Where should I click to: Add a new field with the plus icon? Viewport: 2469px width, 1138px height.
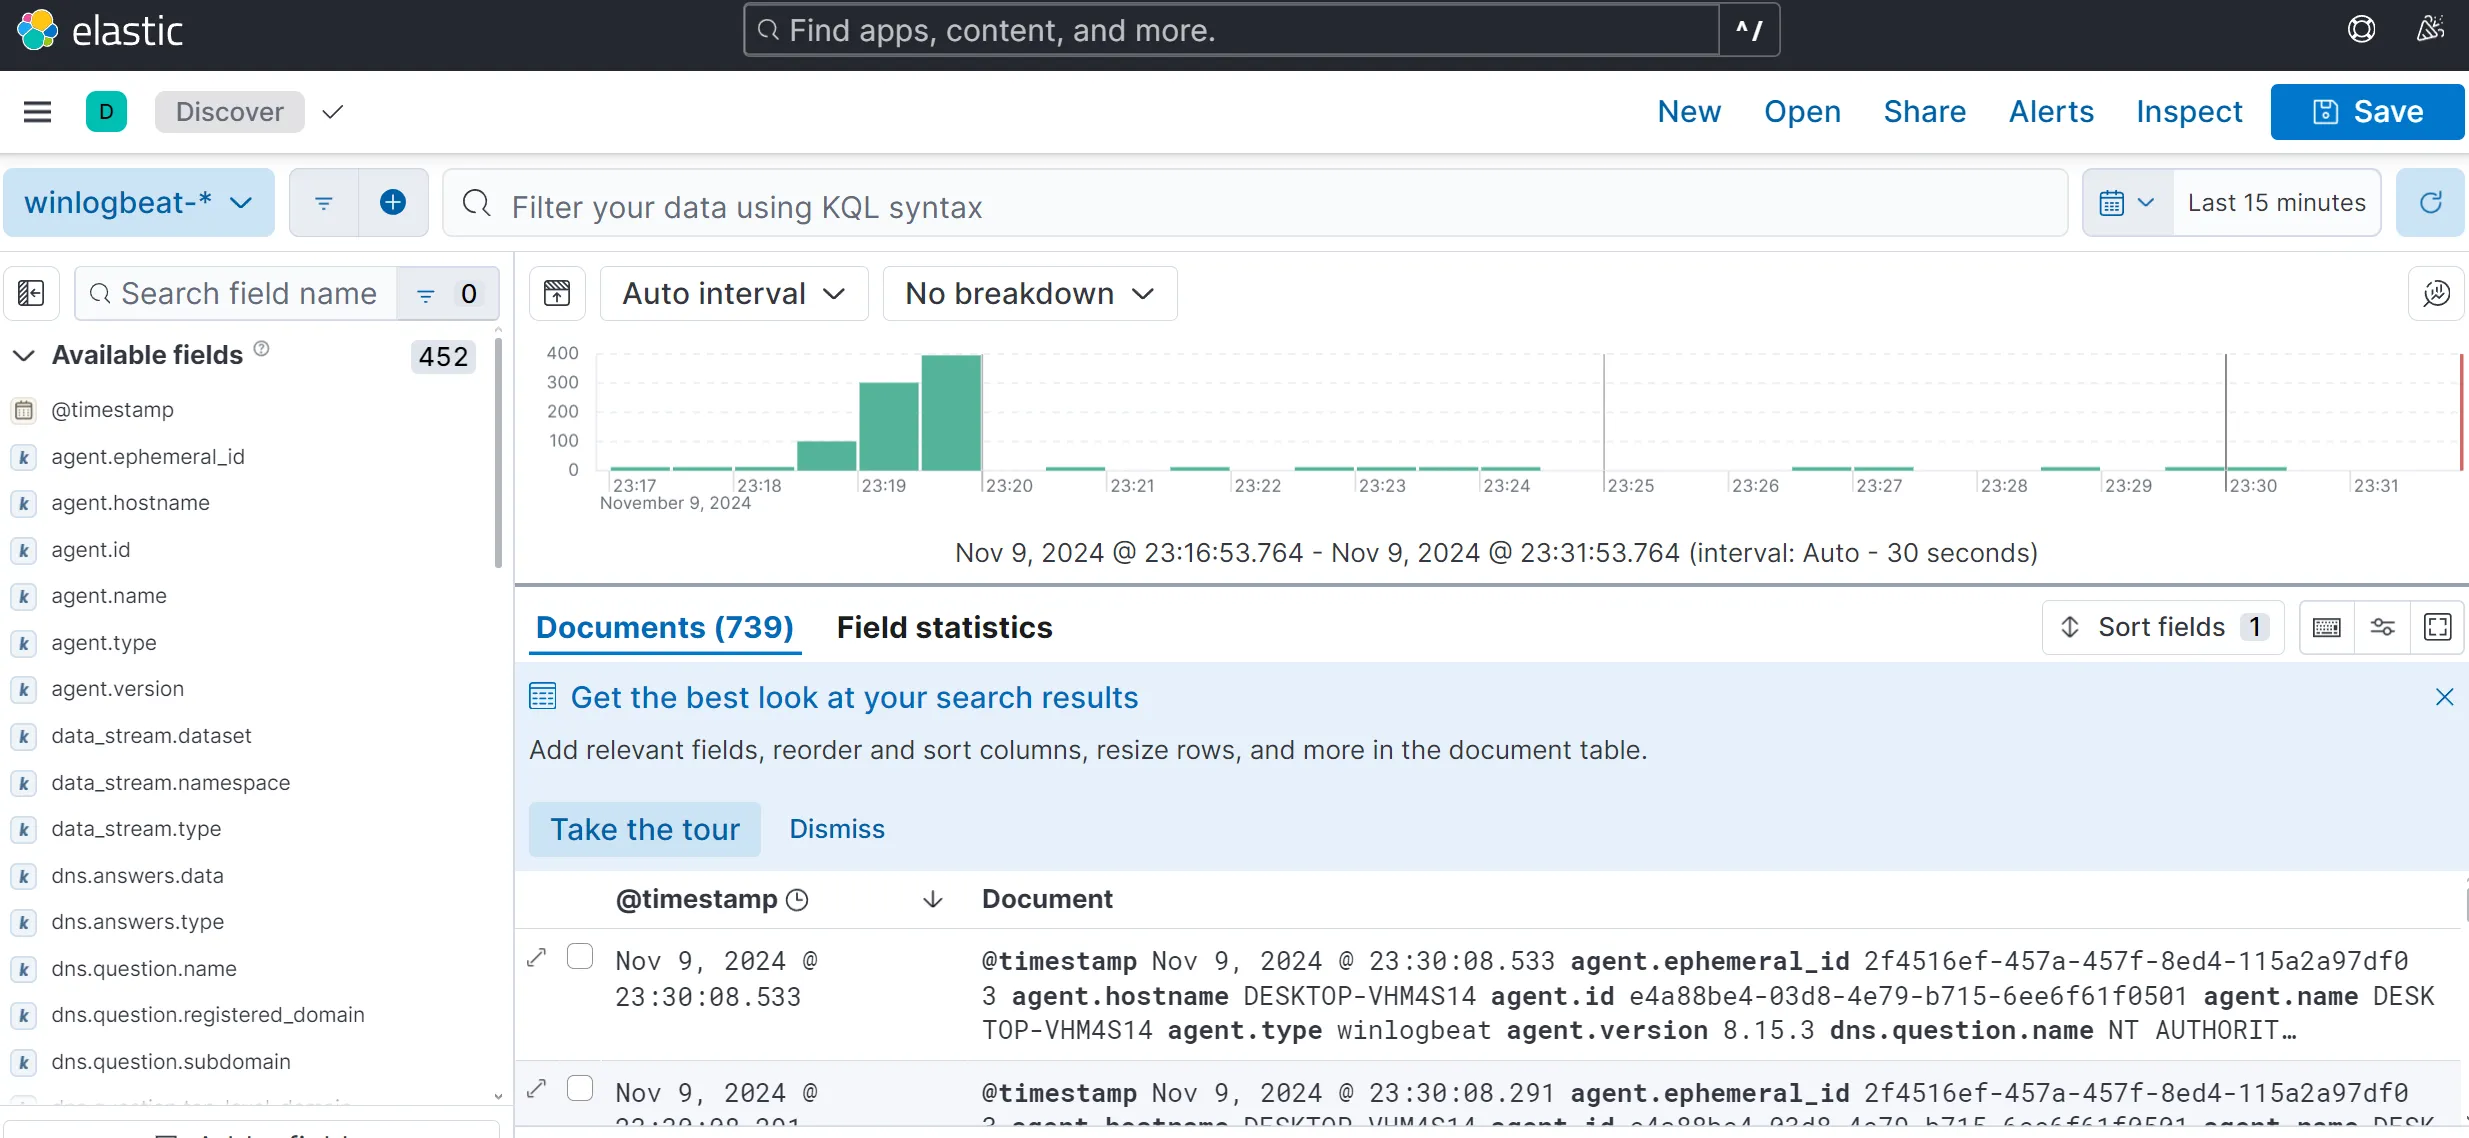coord(393,202)
